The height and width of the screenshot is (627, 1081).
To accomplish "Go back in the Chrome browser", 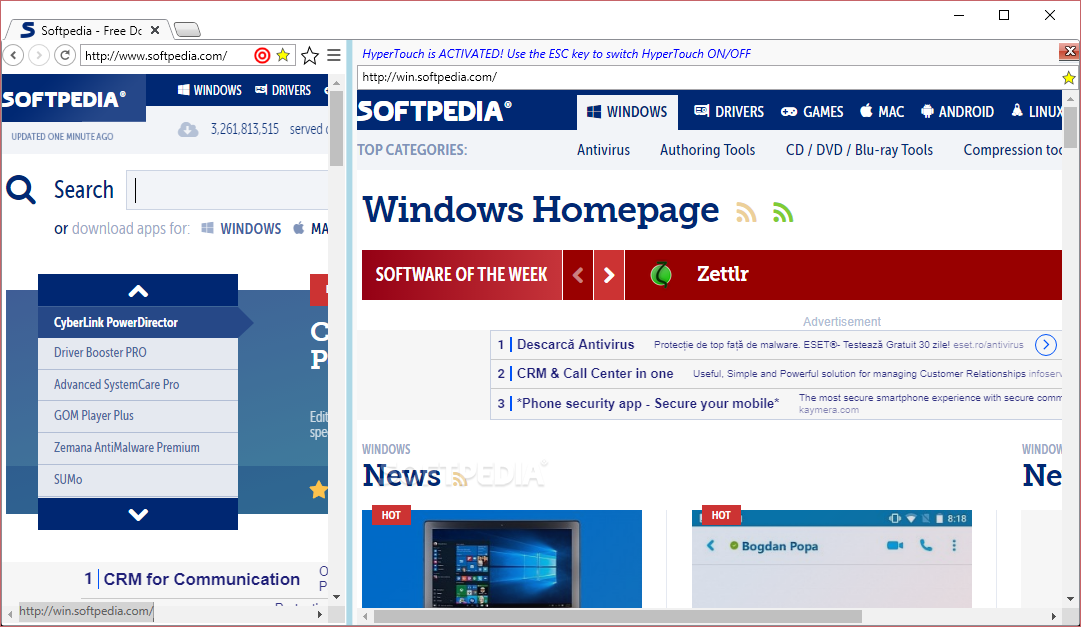I will pos(13,55).
